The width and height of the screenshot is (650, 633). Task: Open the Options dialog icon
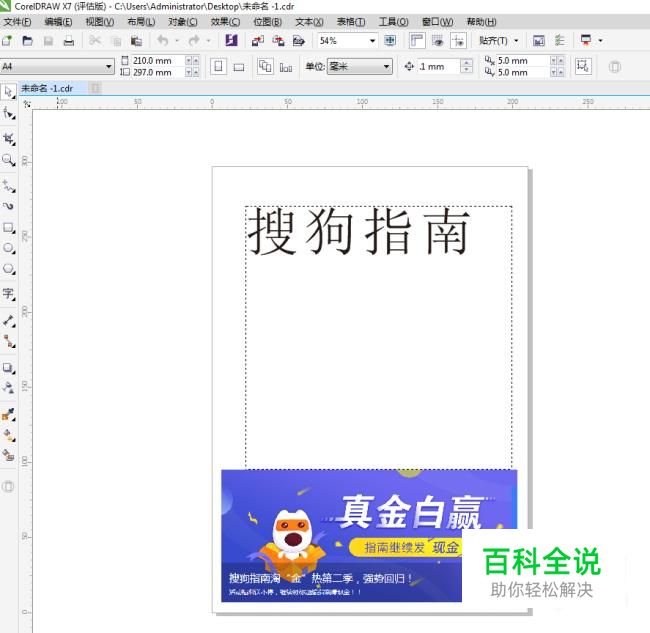[x=559, y=41]
